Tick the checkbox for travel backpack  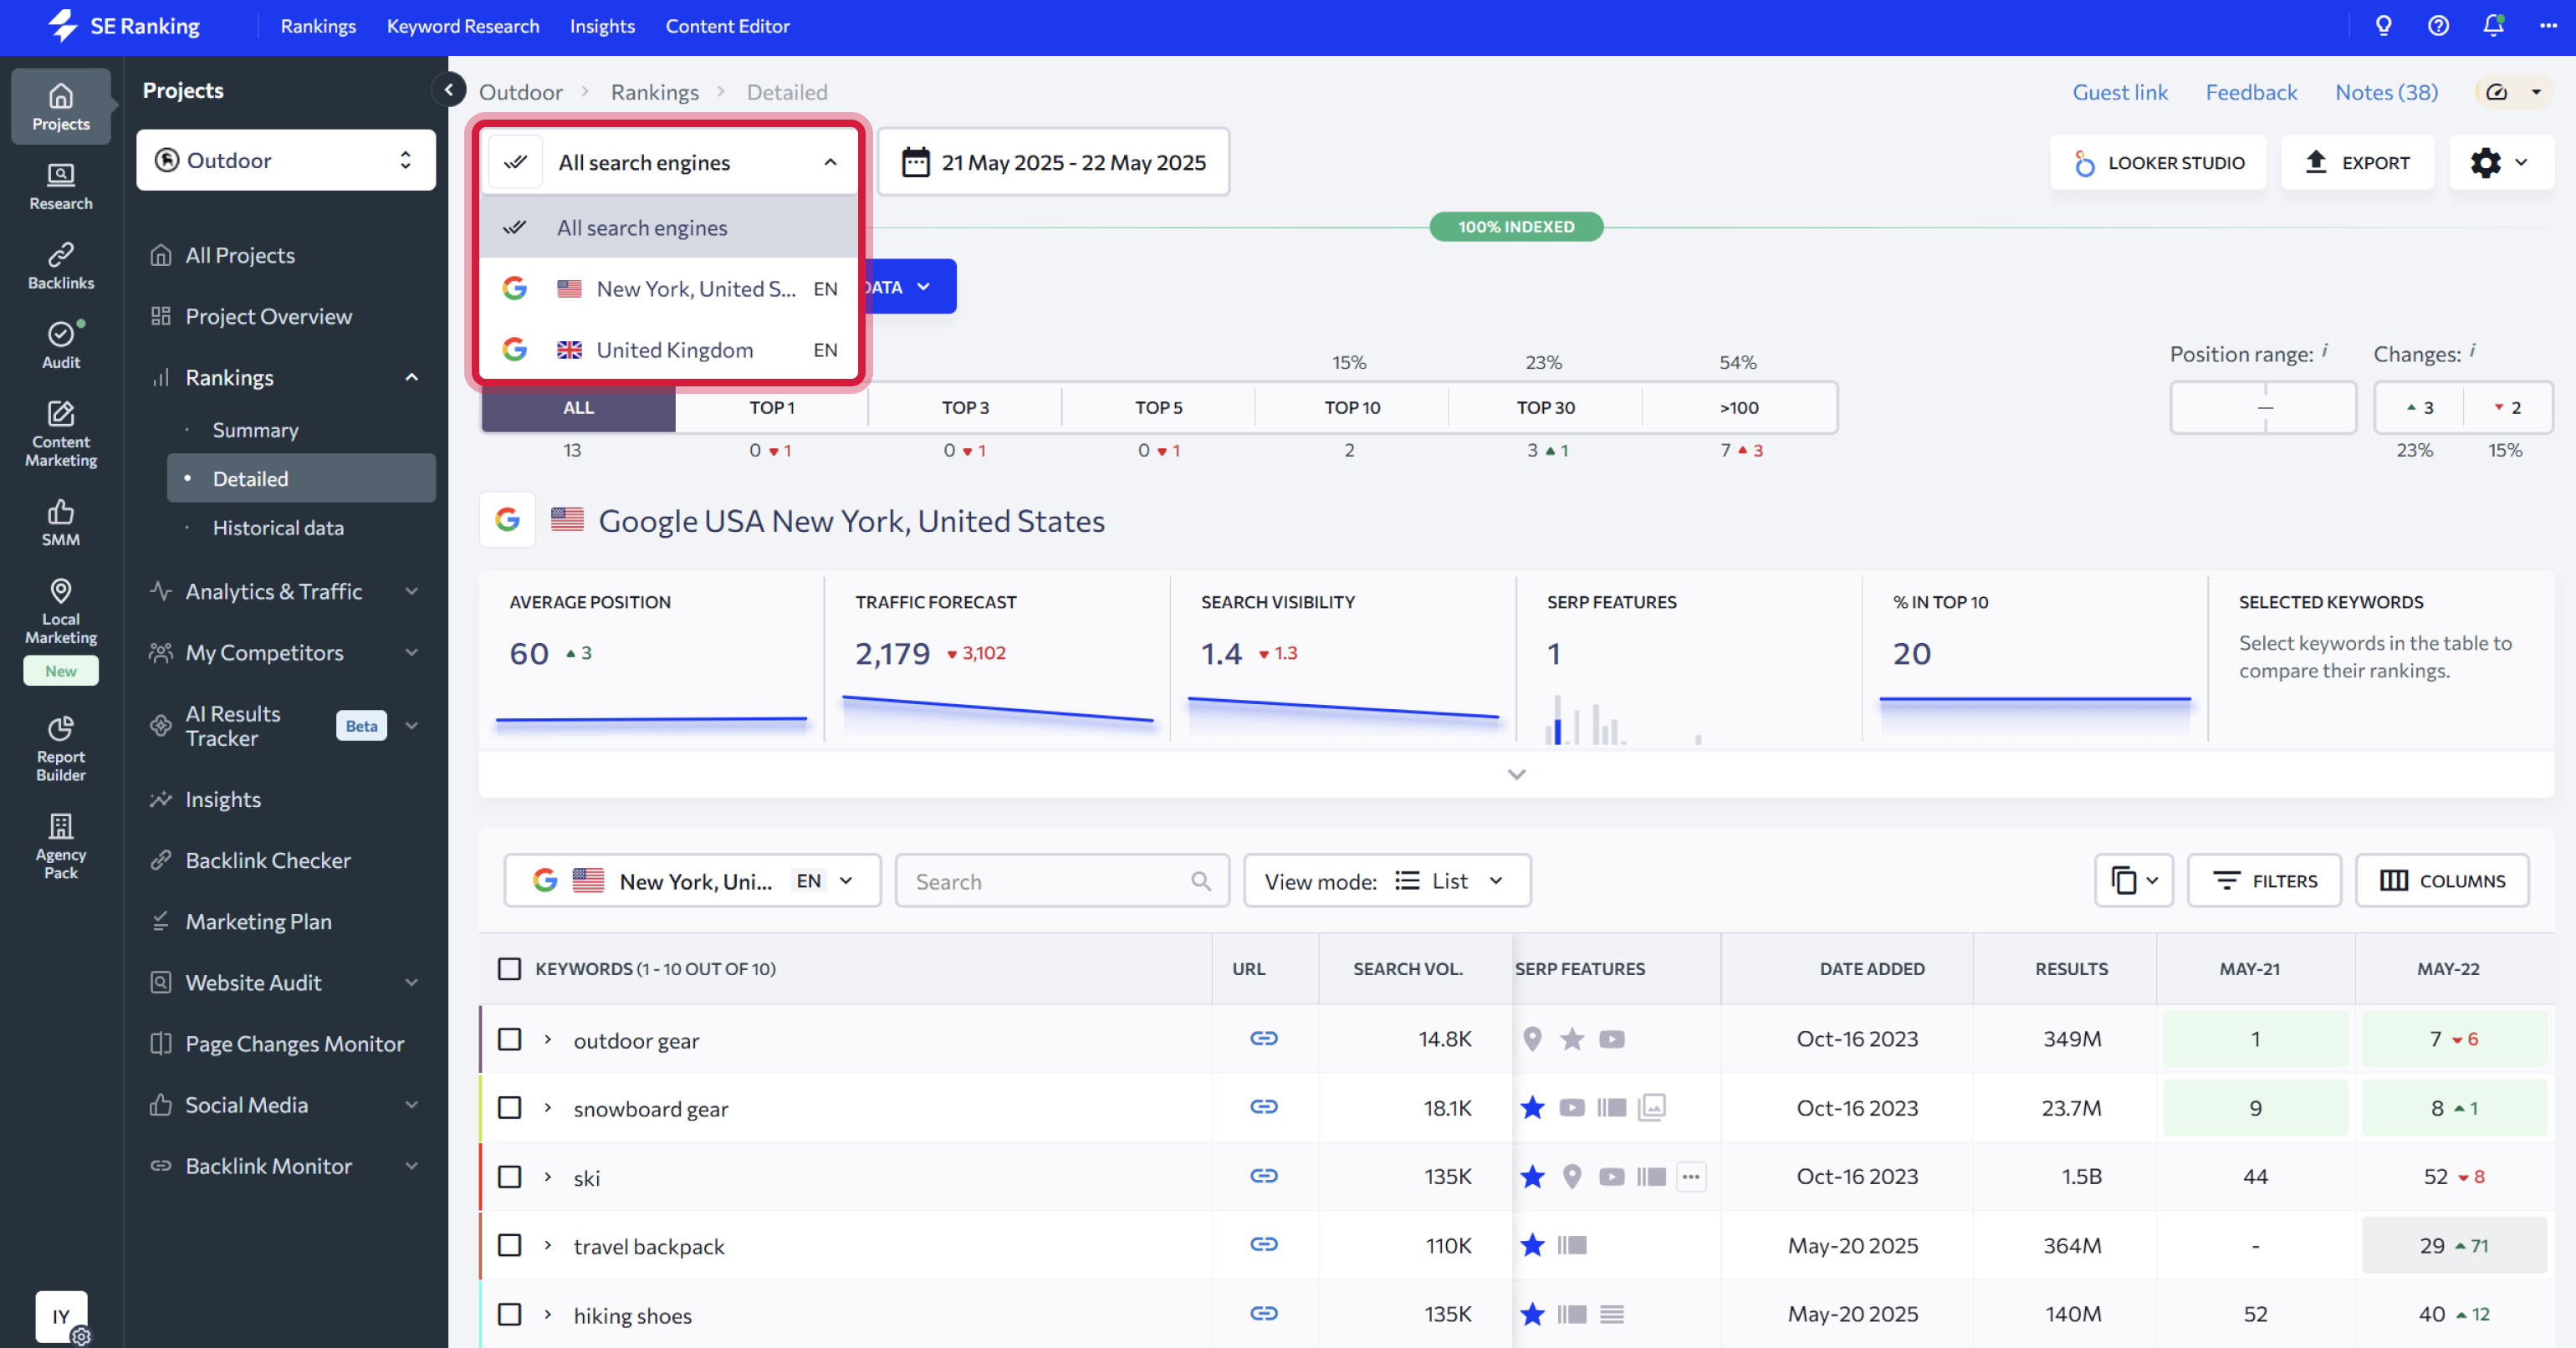(510, 1246)
